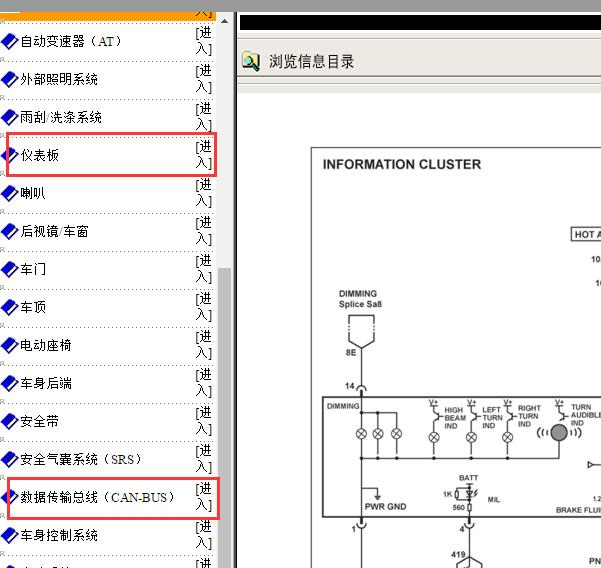
Task: Click [进入] link for 数据传输总线（CAN-BUS）
Action: pyautogui.click(x=204, y=497)
